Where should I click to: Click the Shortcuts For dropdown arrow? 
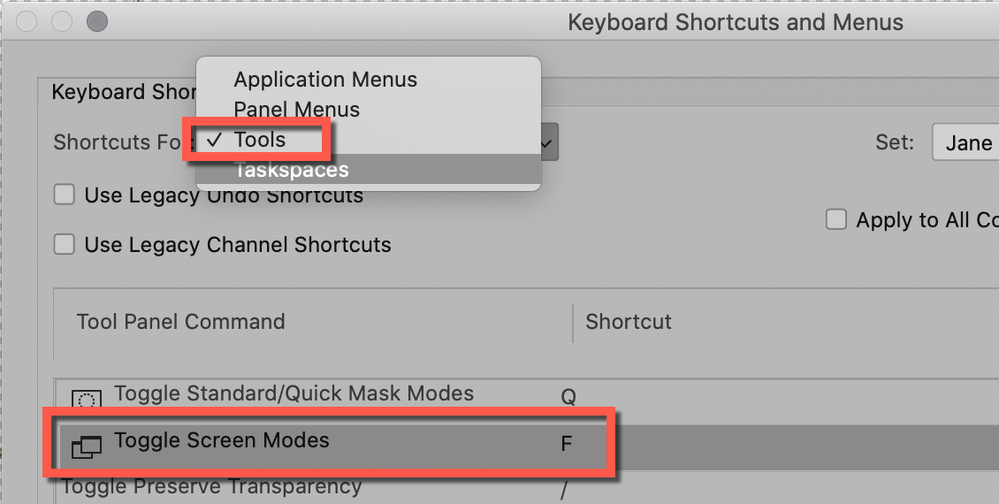point(547,143)
